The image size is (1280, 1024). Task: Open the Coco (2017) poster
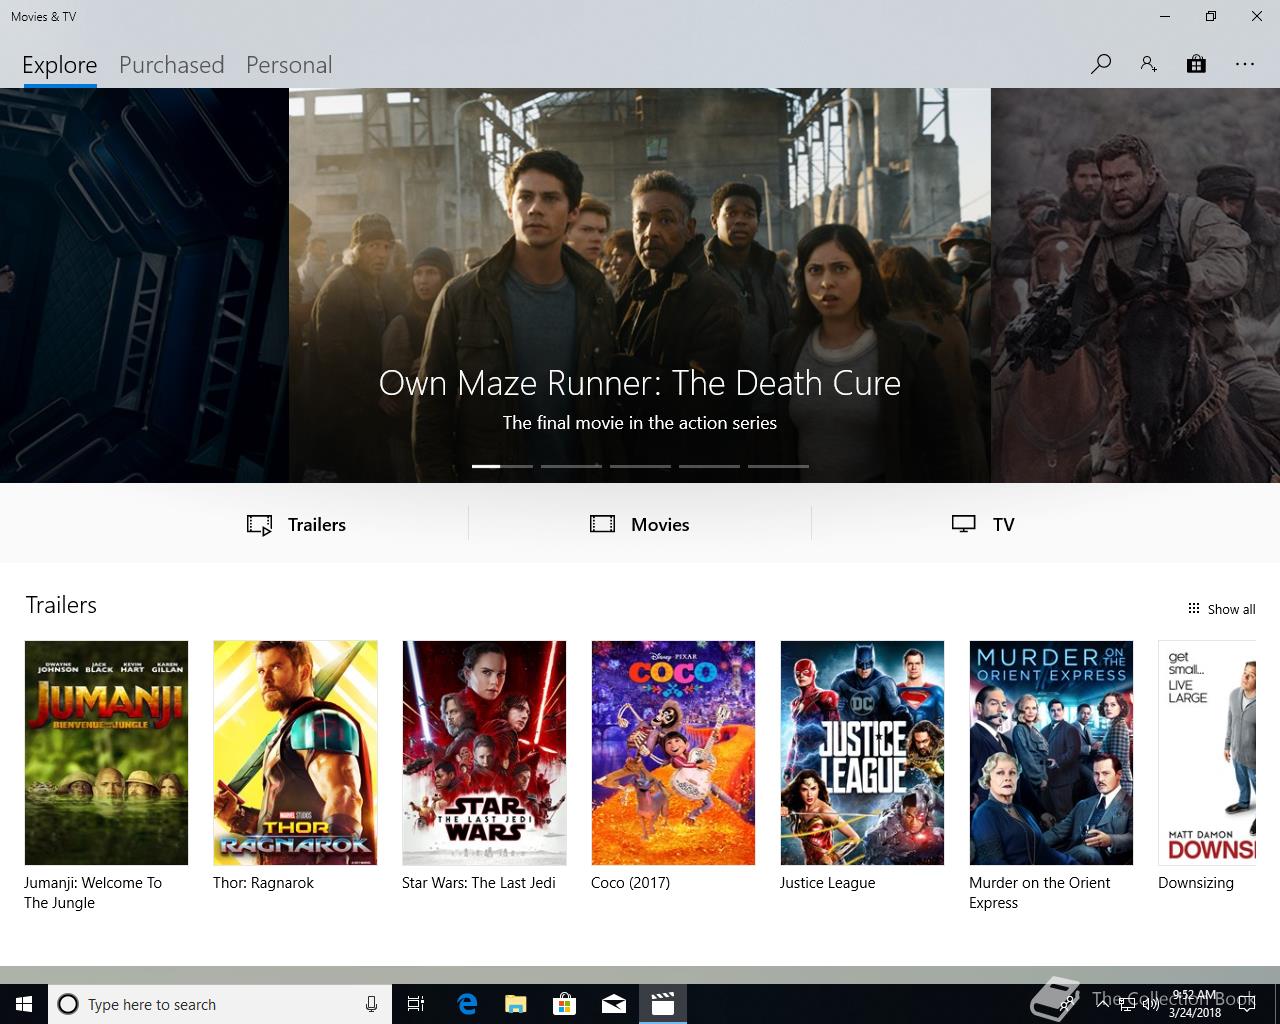pyautogui.click(x=673, y=753)
